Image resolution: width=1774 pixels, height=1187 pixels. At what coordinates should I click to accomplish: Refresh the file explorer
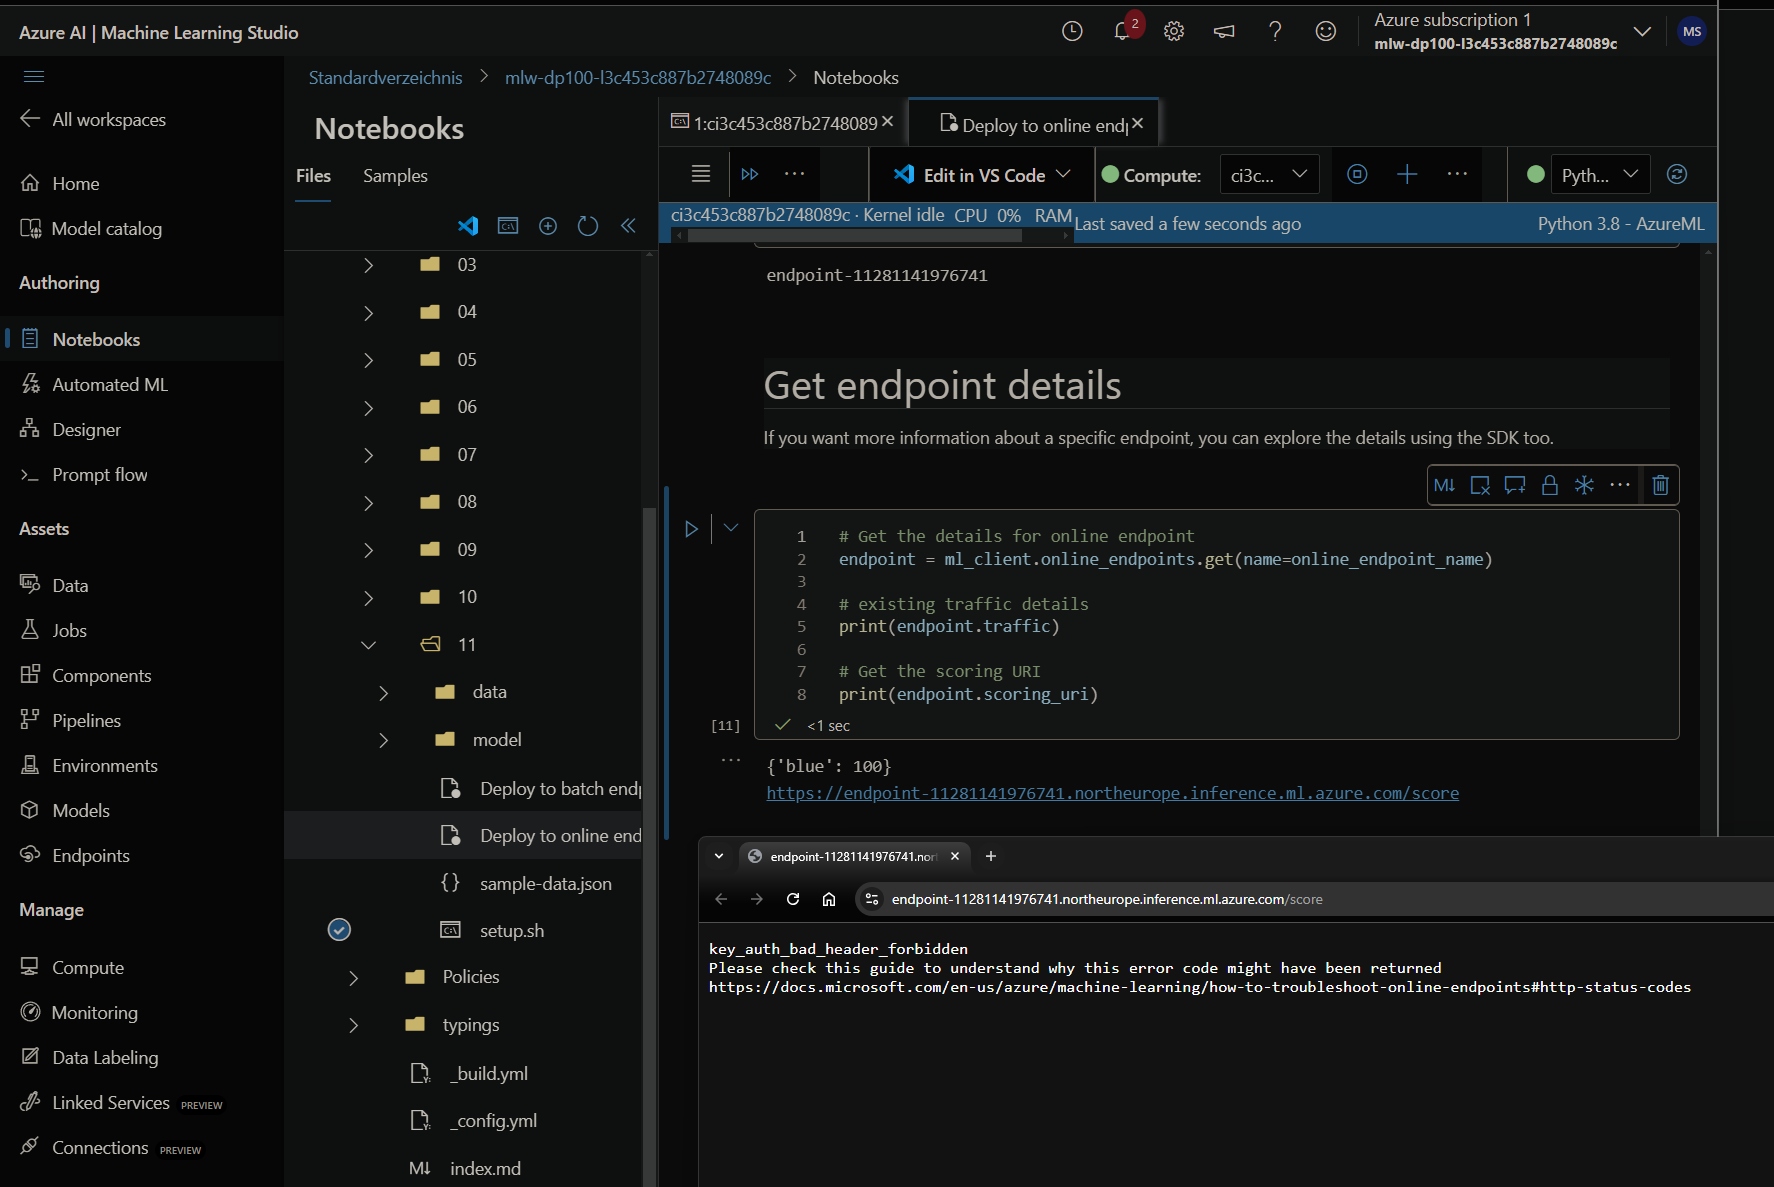[x=588, y=226]
